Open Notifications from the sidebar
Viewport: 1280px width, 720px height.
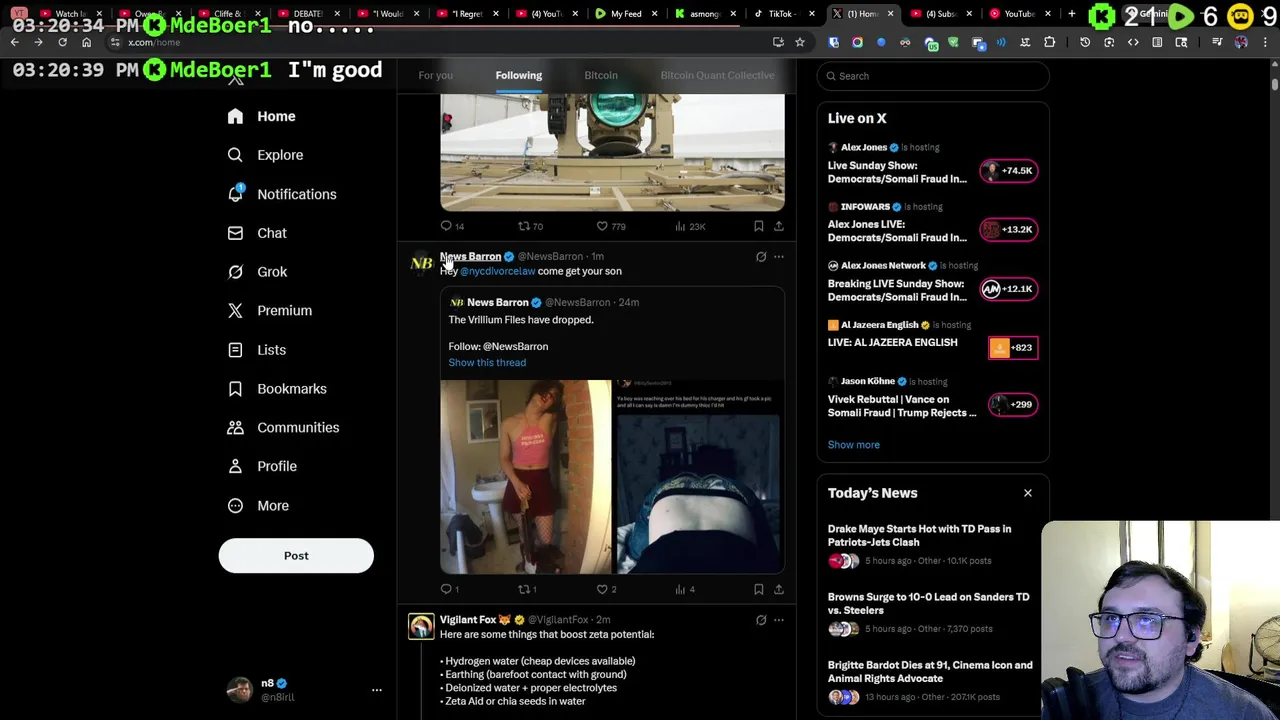282,194
